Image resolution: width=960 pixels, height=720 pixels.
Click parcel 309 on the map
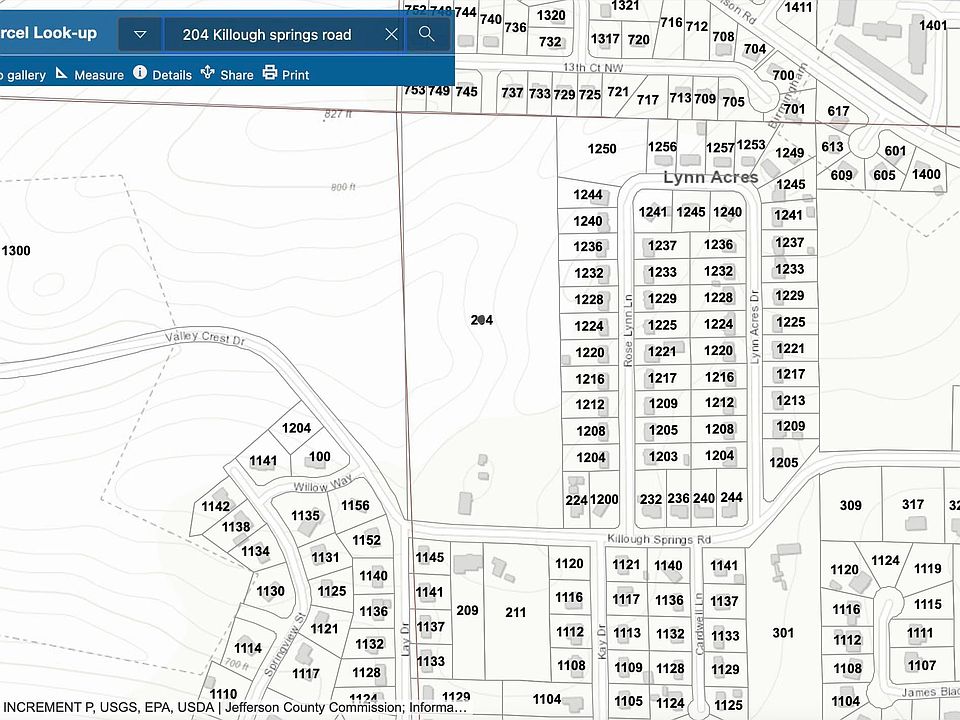(850, 505)
